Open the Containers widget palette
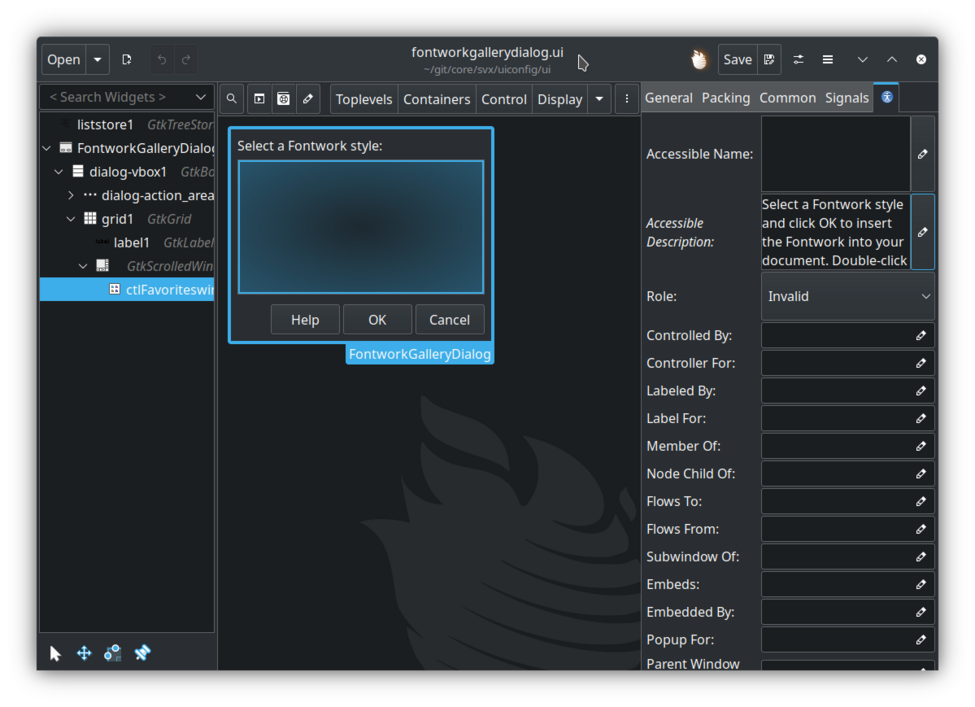 (436, 99)
